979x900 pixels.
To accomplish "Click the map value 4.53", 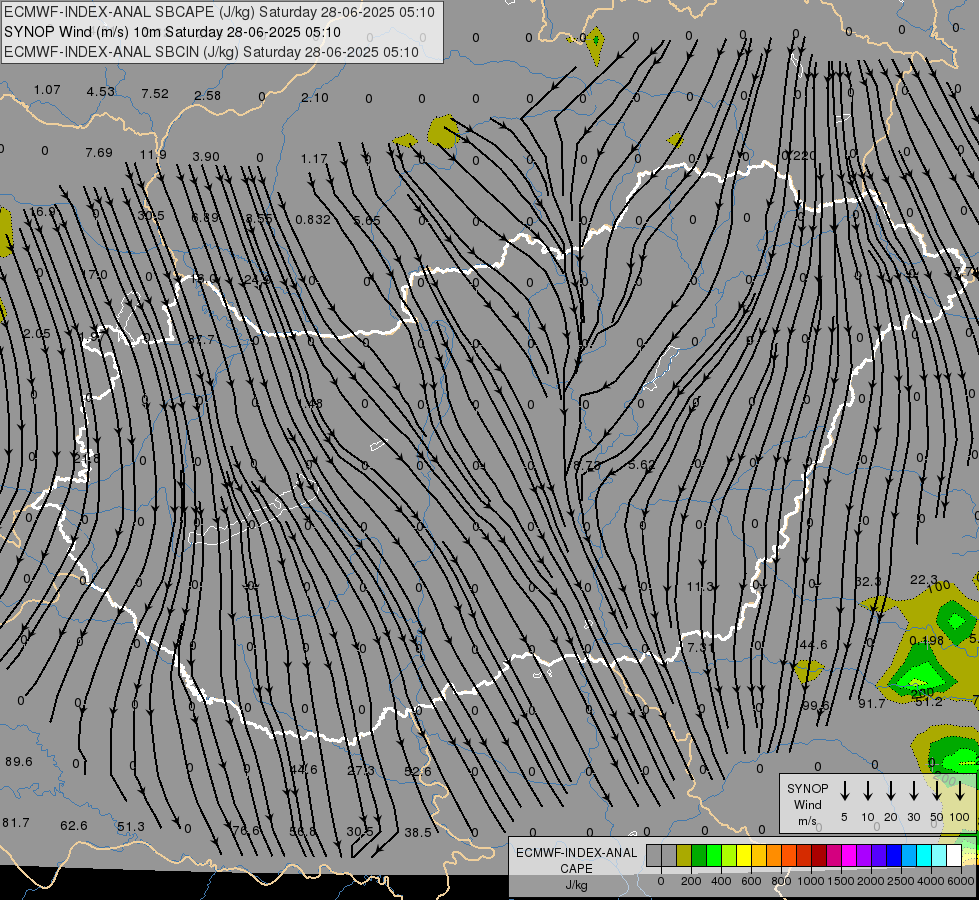I will (101, 91).
